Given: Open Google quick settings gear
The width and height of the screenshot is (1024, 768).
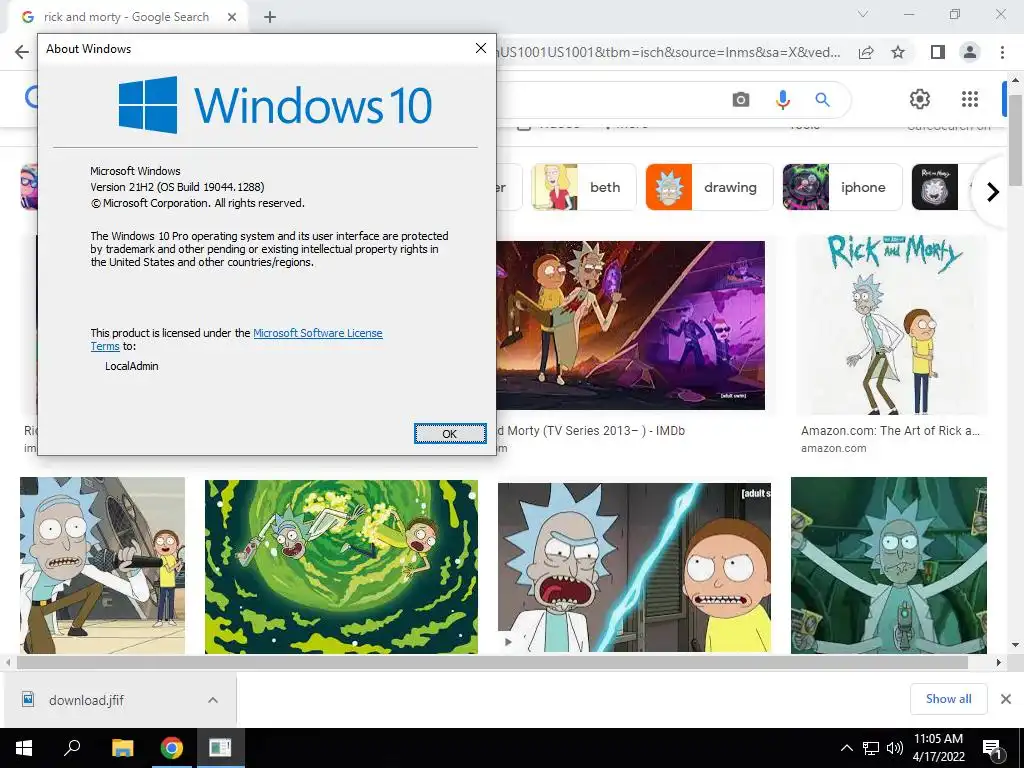Looking at the screenshot, I should coord(920,99).
